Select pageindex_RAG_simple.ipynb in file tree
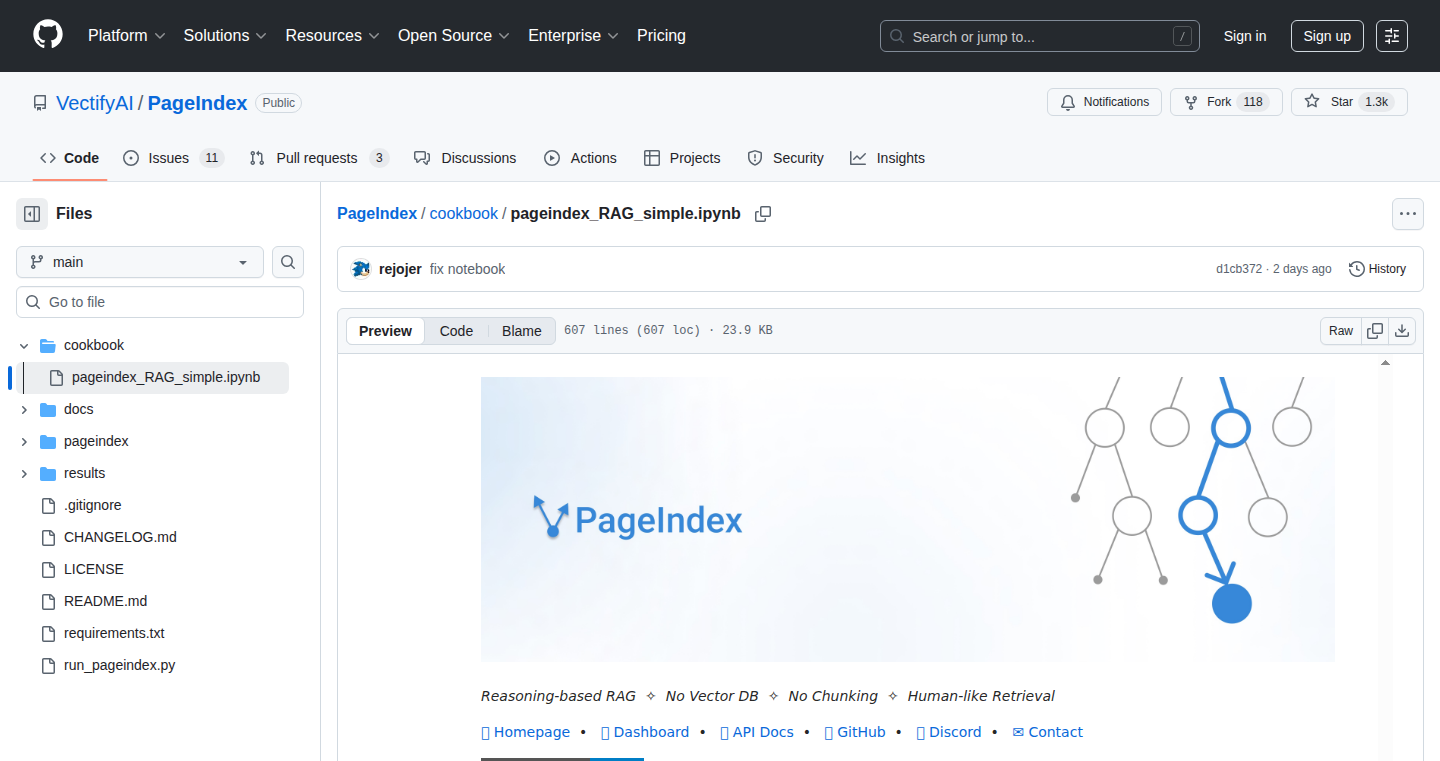 tap(166, 377)
